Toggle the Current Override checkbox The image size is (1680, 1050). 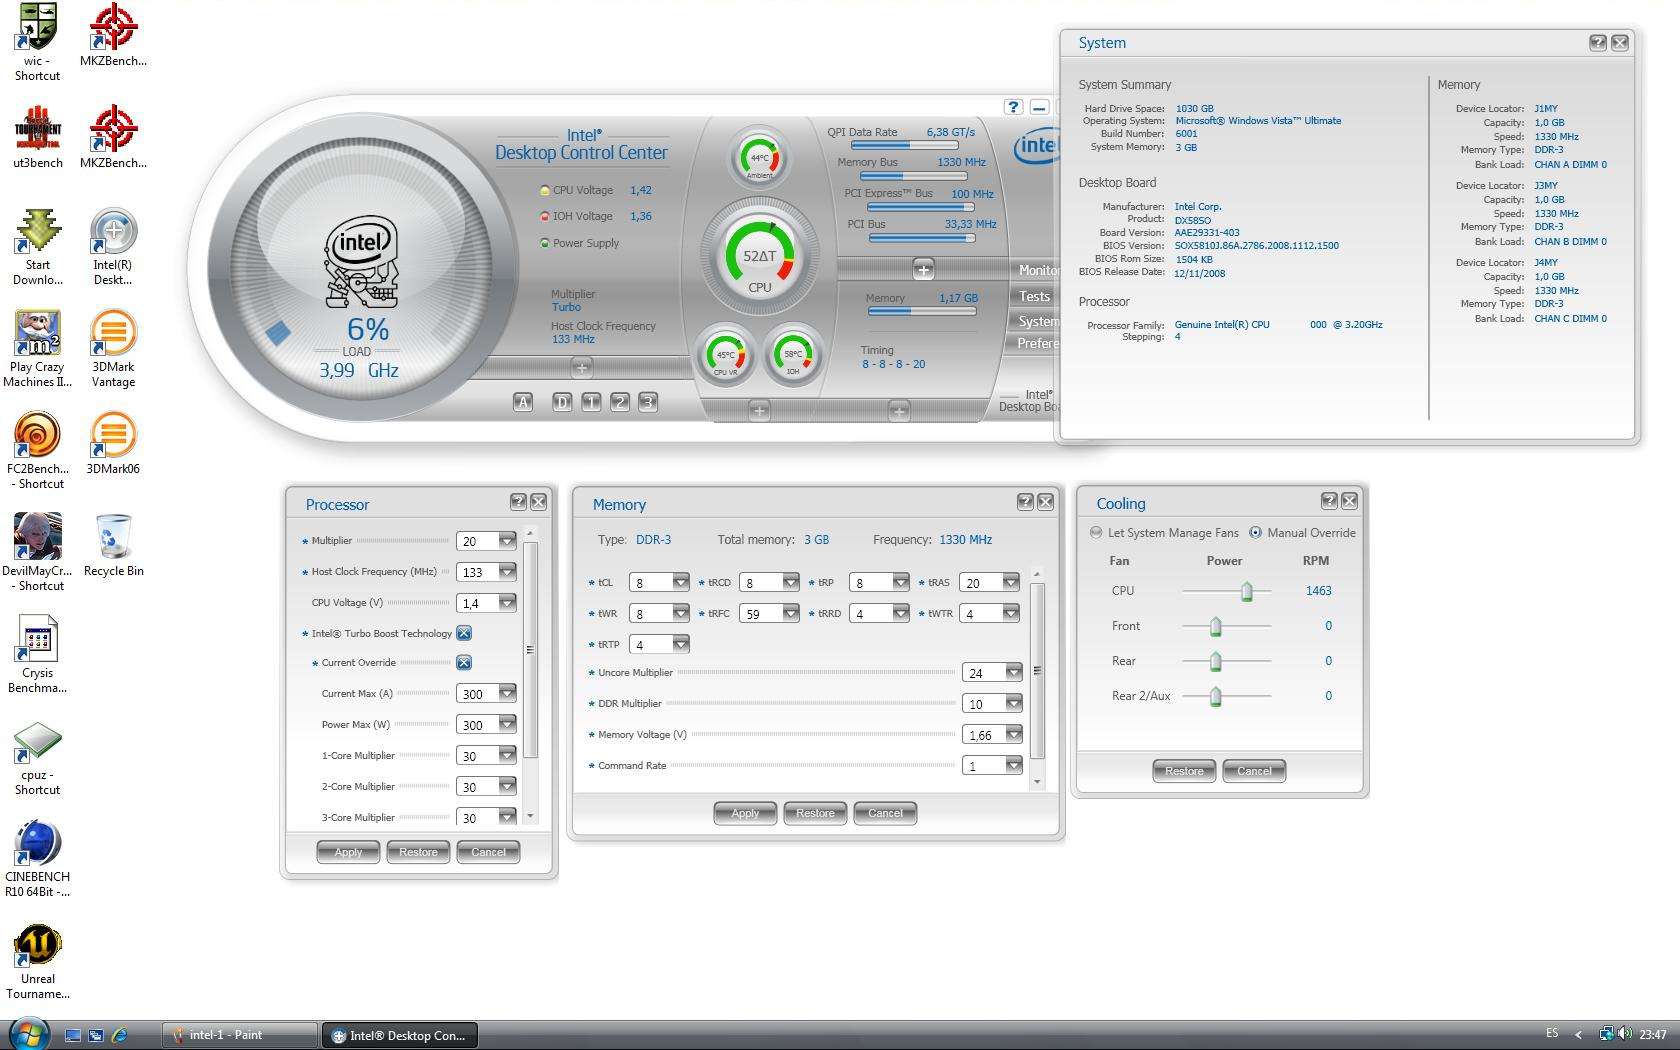tap(464, 663)
